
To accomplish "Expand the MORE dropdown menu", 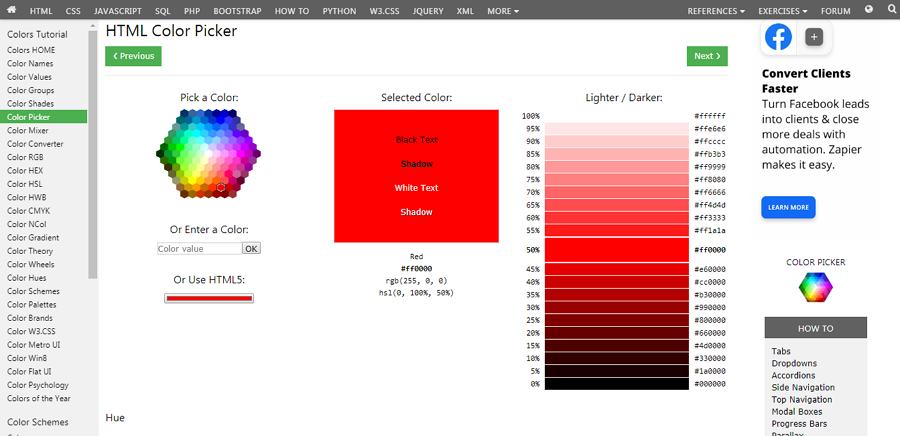I will coord(503,11).
